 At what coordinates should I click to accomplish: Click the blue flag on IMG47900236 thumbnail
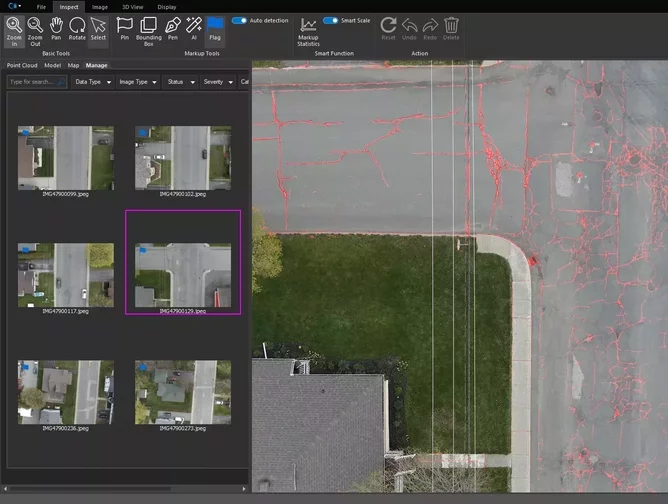(26, 367)
